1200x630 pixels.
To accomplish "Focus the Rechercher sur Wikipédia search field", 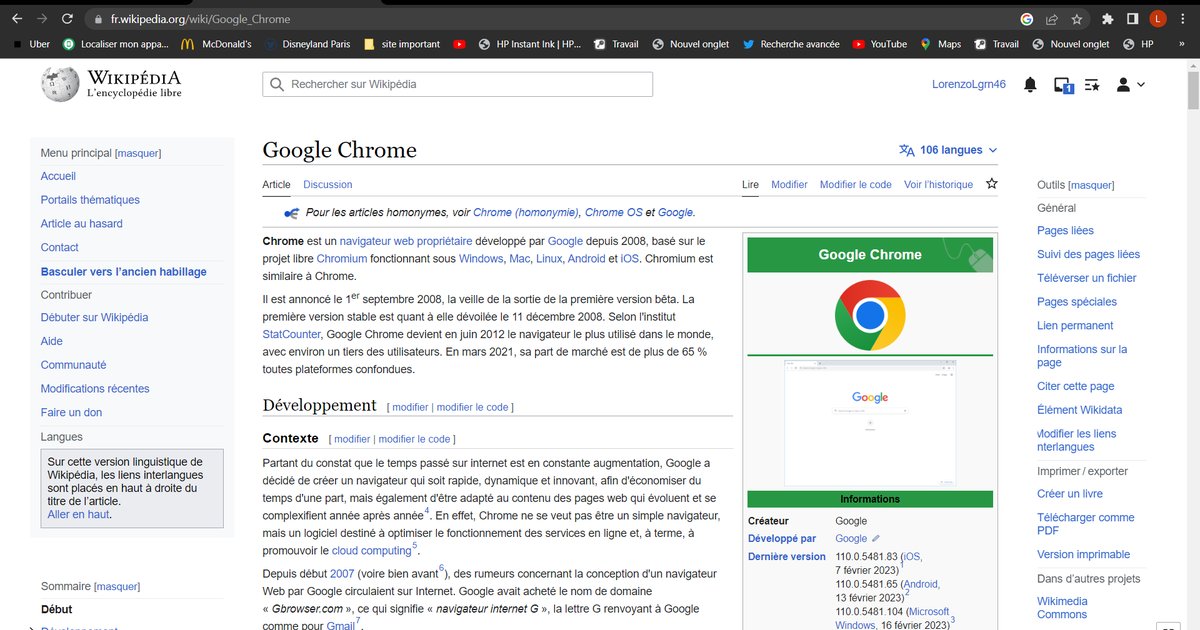I will click(457, 85).
